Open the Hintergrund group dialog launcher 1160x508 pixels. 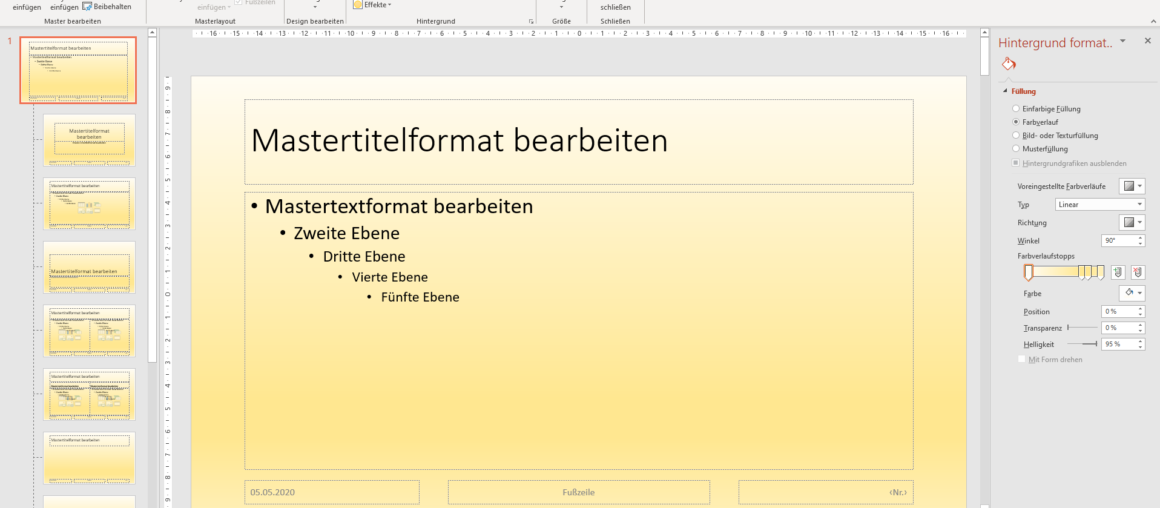[531, 22]
